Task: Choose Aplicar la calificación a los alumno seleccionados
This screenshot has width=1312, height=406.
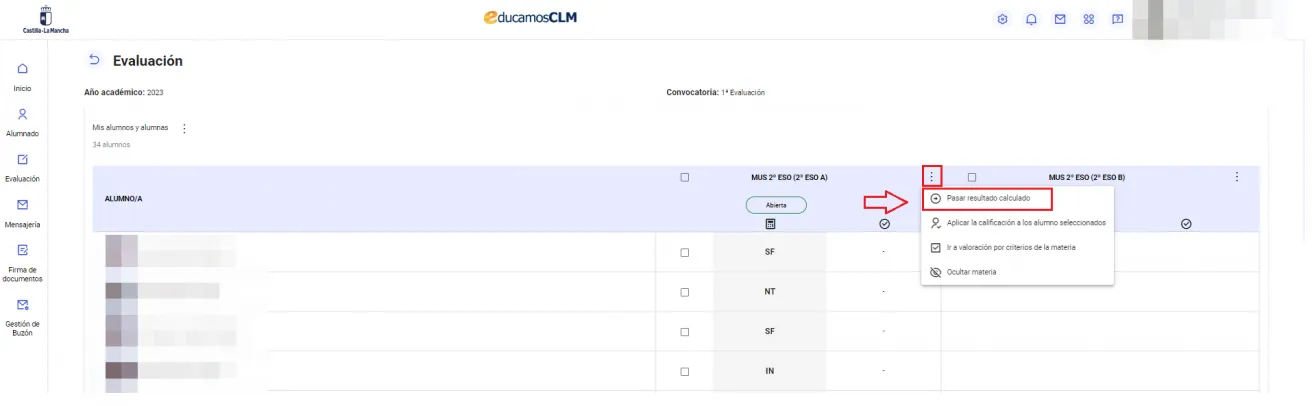Action: tap(1017, 222)
